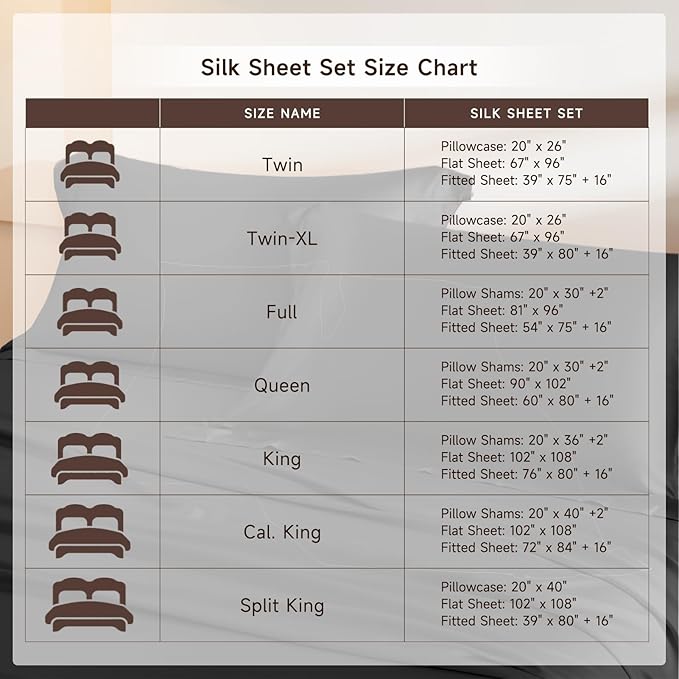Choose the Twin-XL size label
Screen dimensions: 679x679
pyautogui.click(x=282, y=238)
